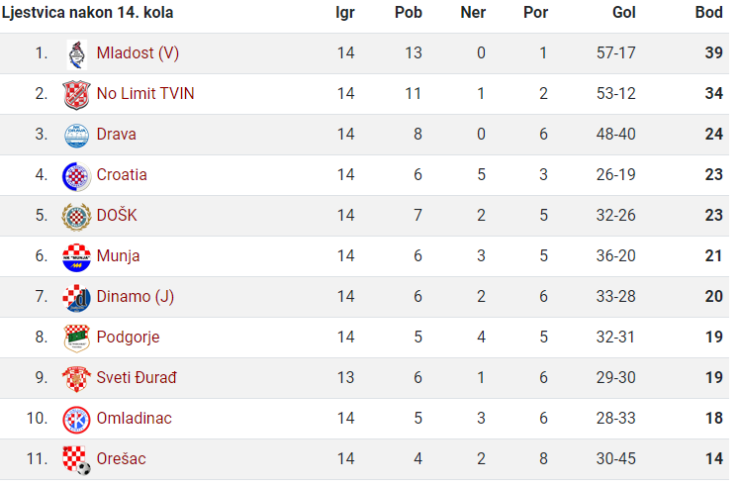Open the Mladost (V) team link
Image resolution: width=741 pixels, height=486 pixels.
click(x=138, y=53)
